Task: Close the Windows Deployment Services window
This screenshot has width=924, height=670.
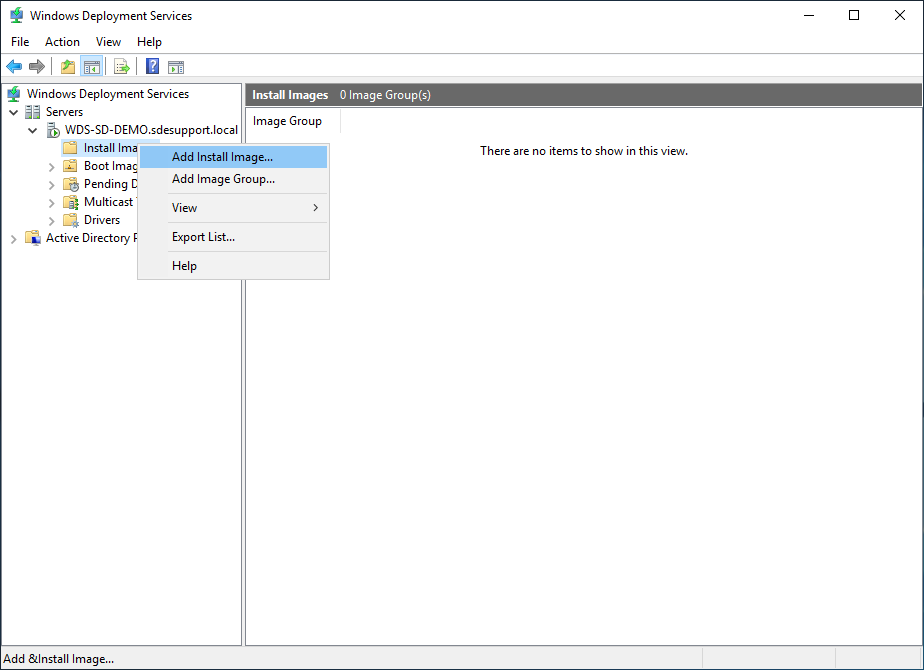Action: click(900, 15)
